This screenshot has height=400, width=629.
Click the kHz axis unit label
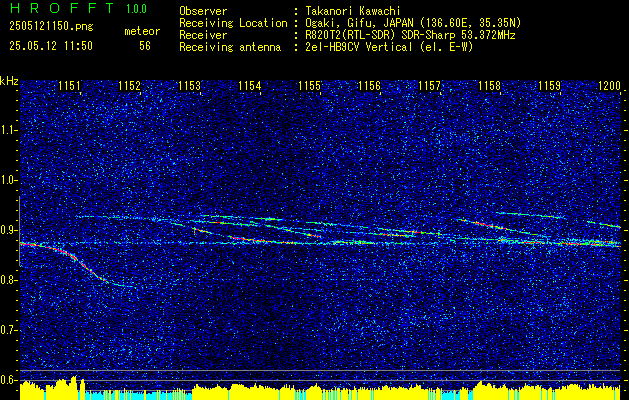pyautogui.click(x=9, y=81)
